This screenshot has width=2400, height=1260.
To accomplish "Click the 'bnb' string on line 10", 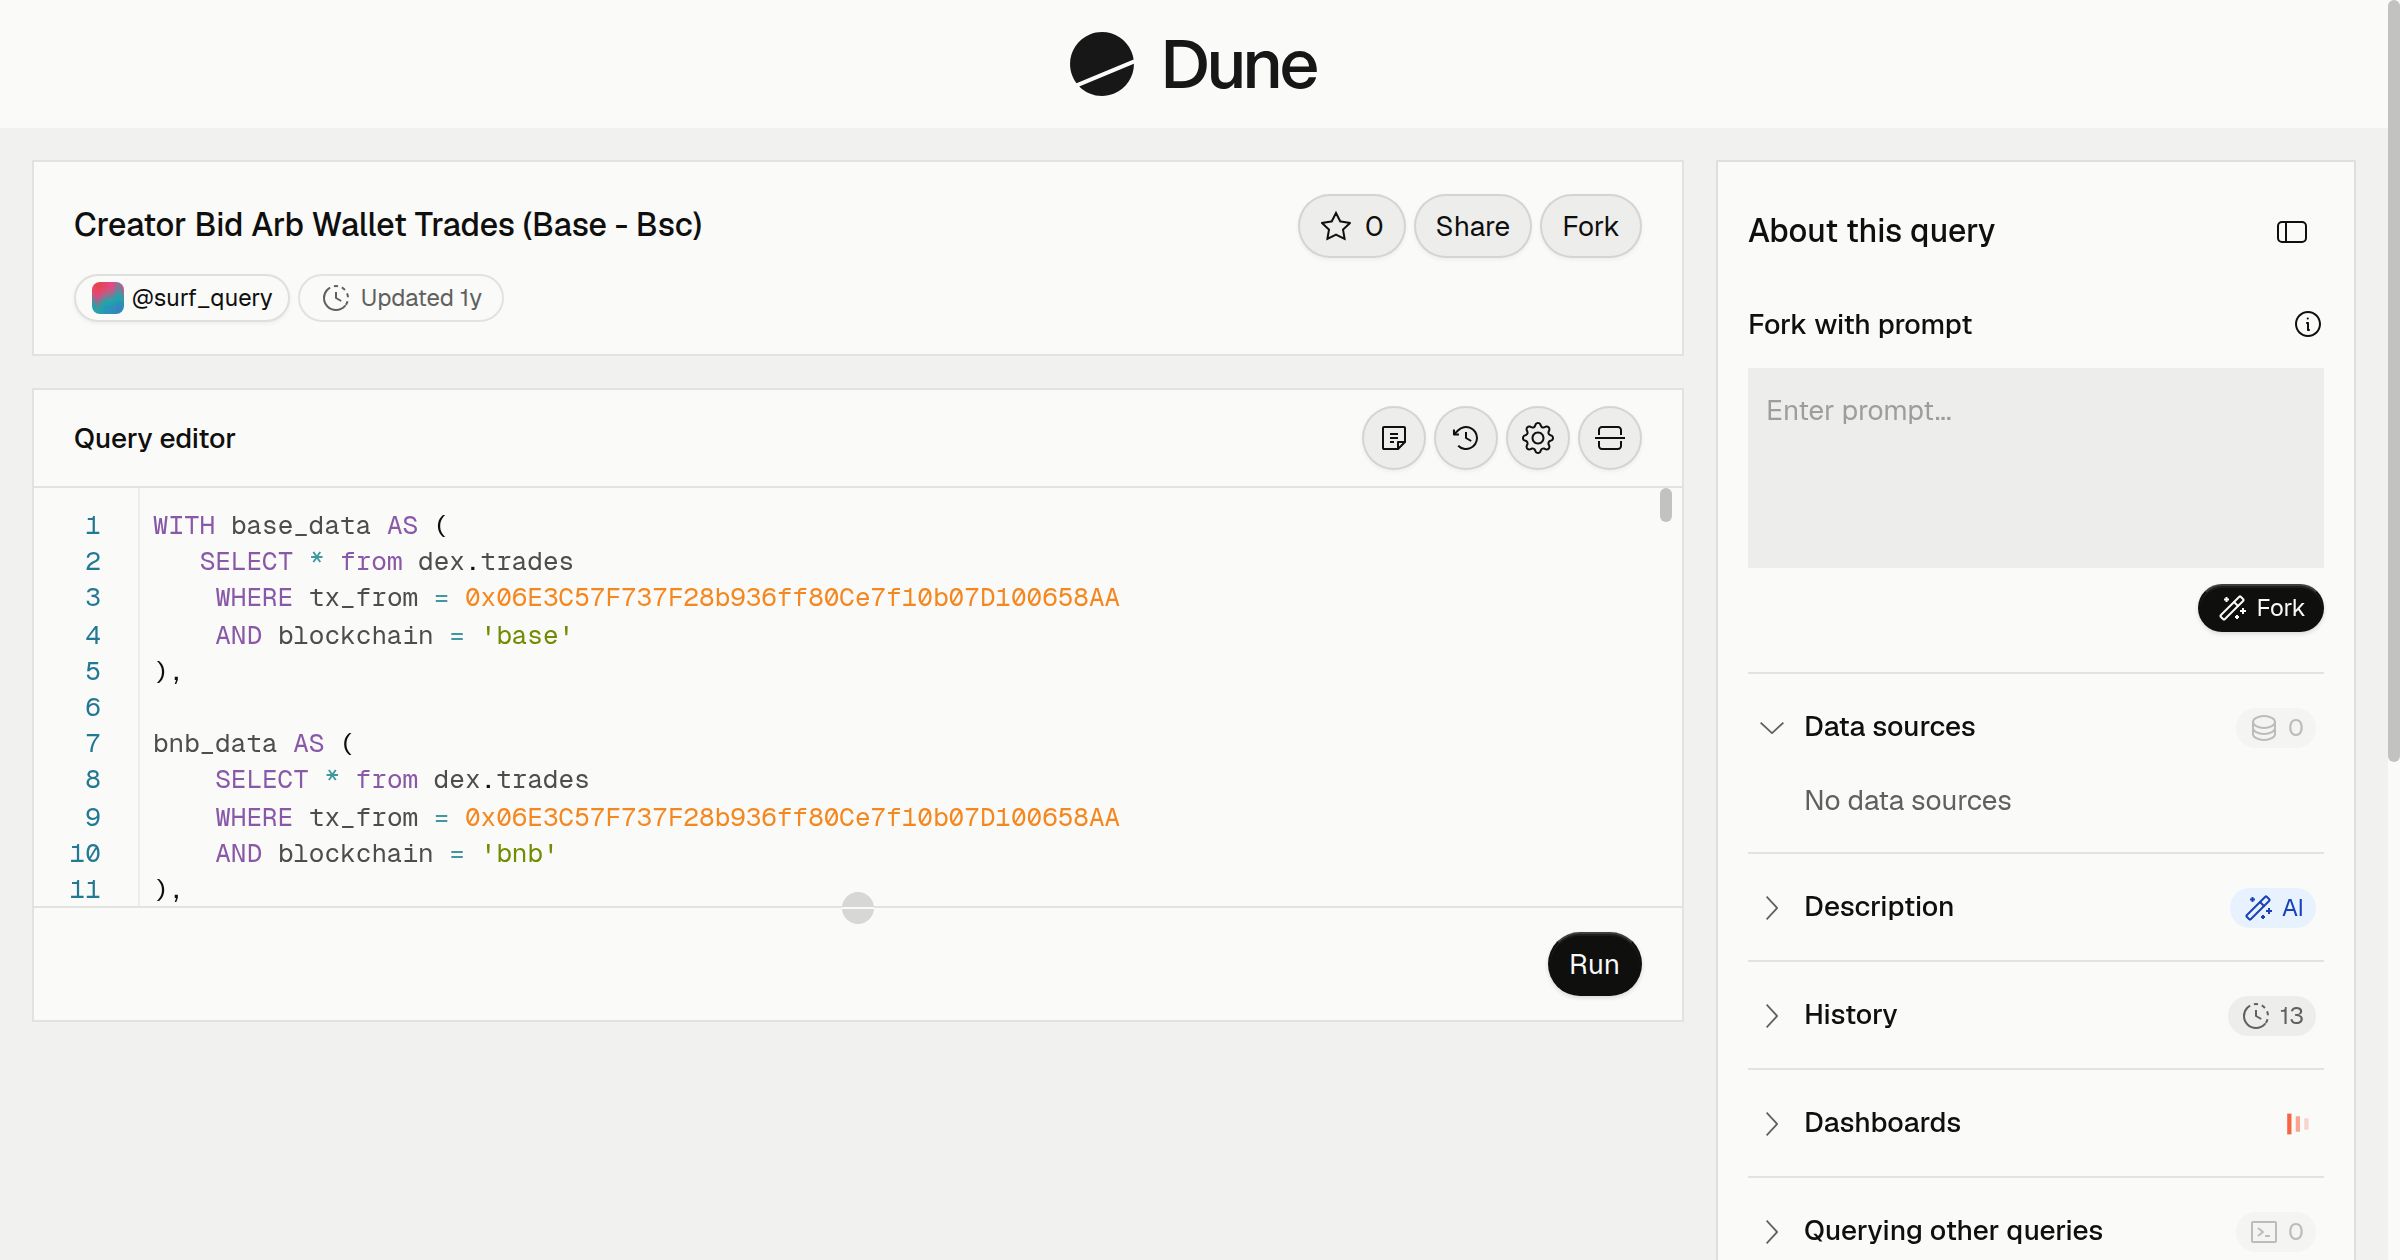I will [519, 853].
